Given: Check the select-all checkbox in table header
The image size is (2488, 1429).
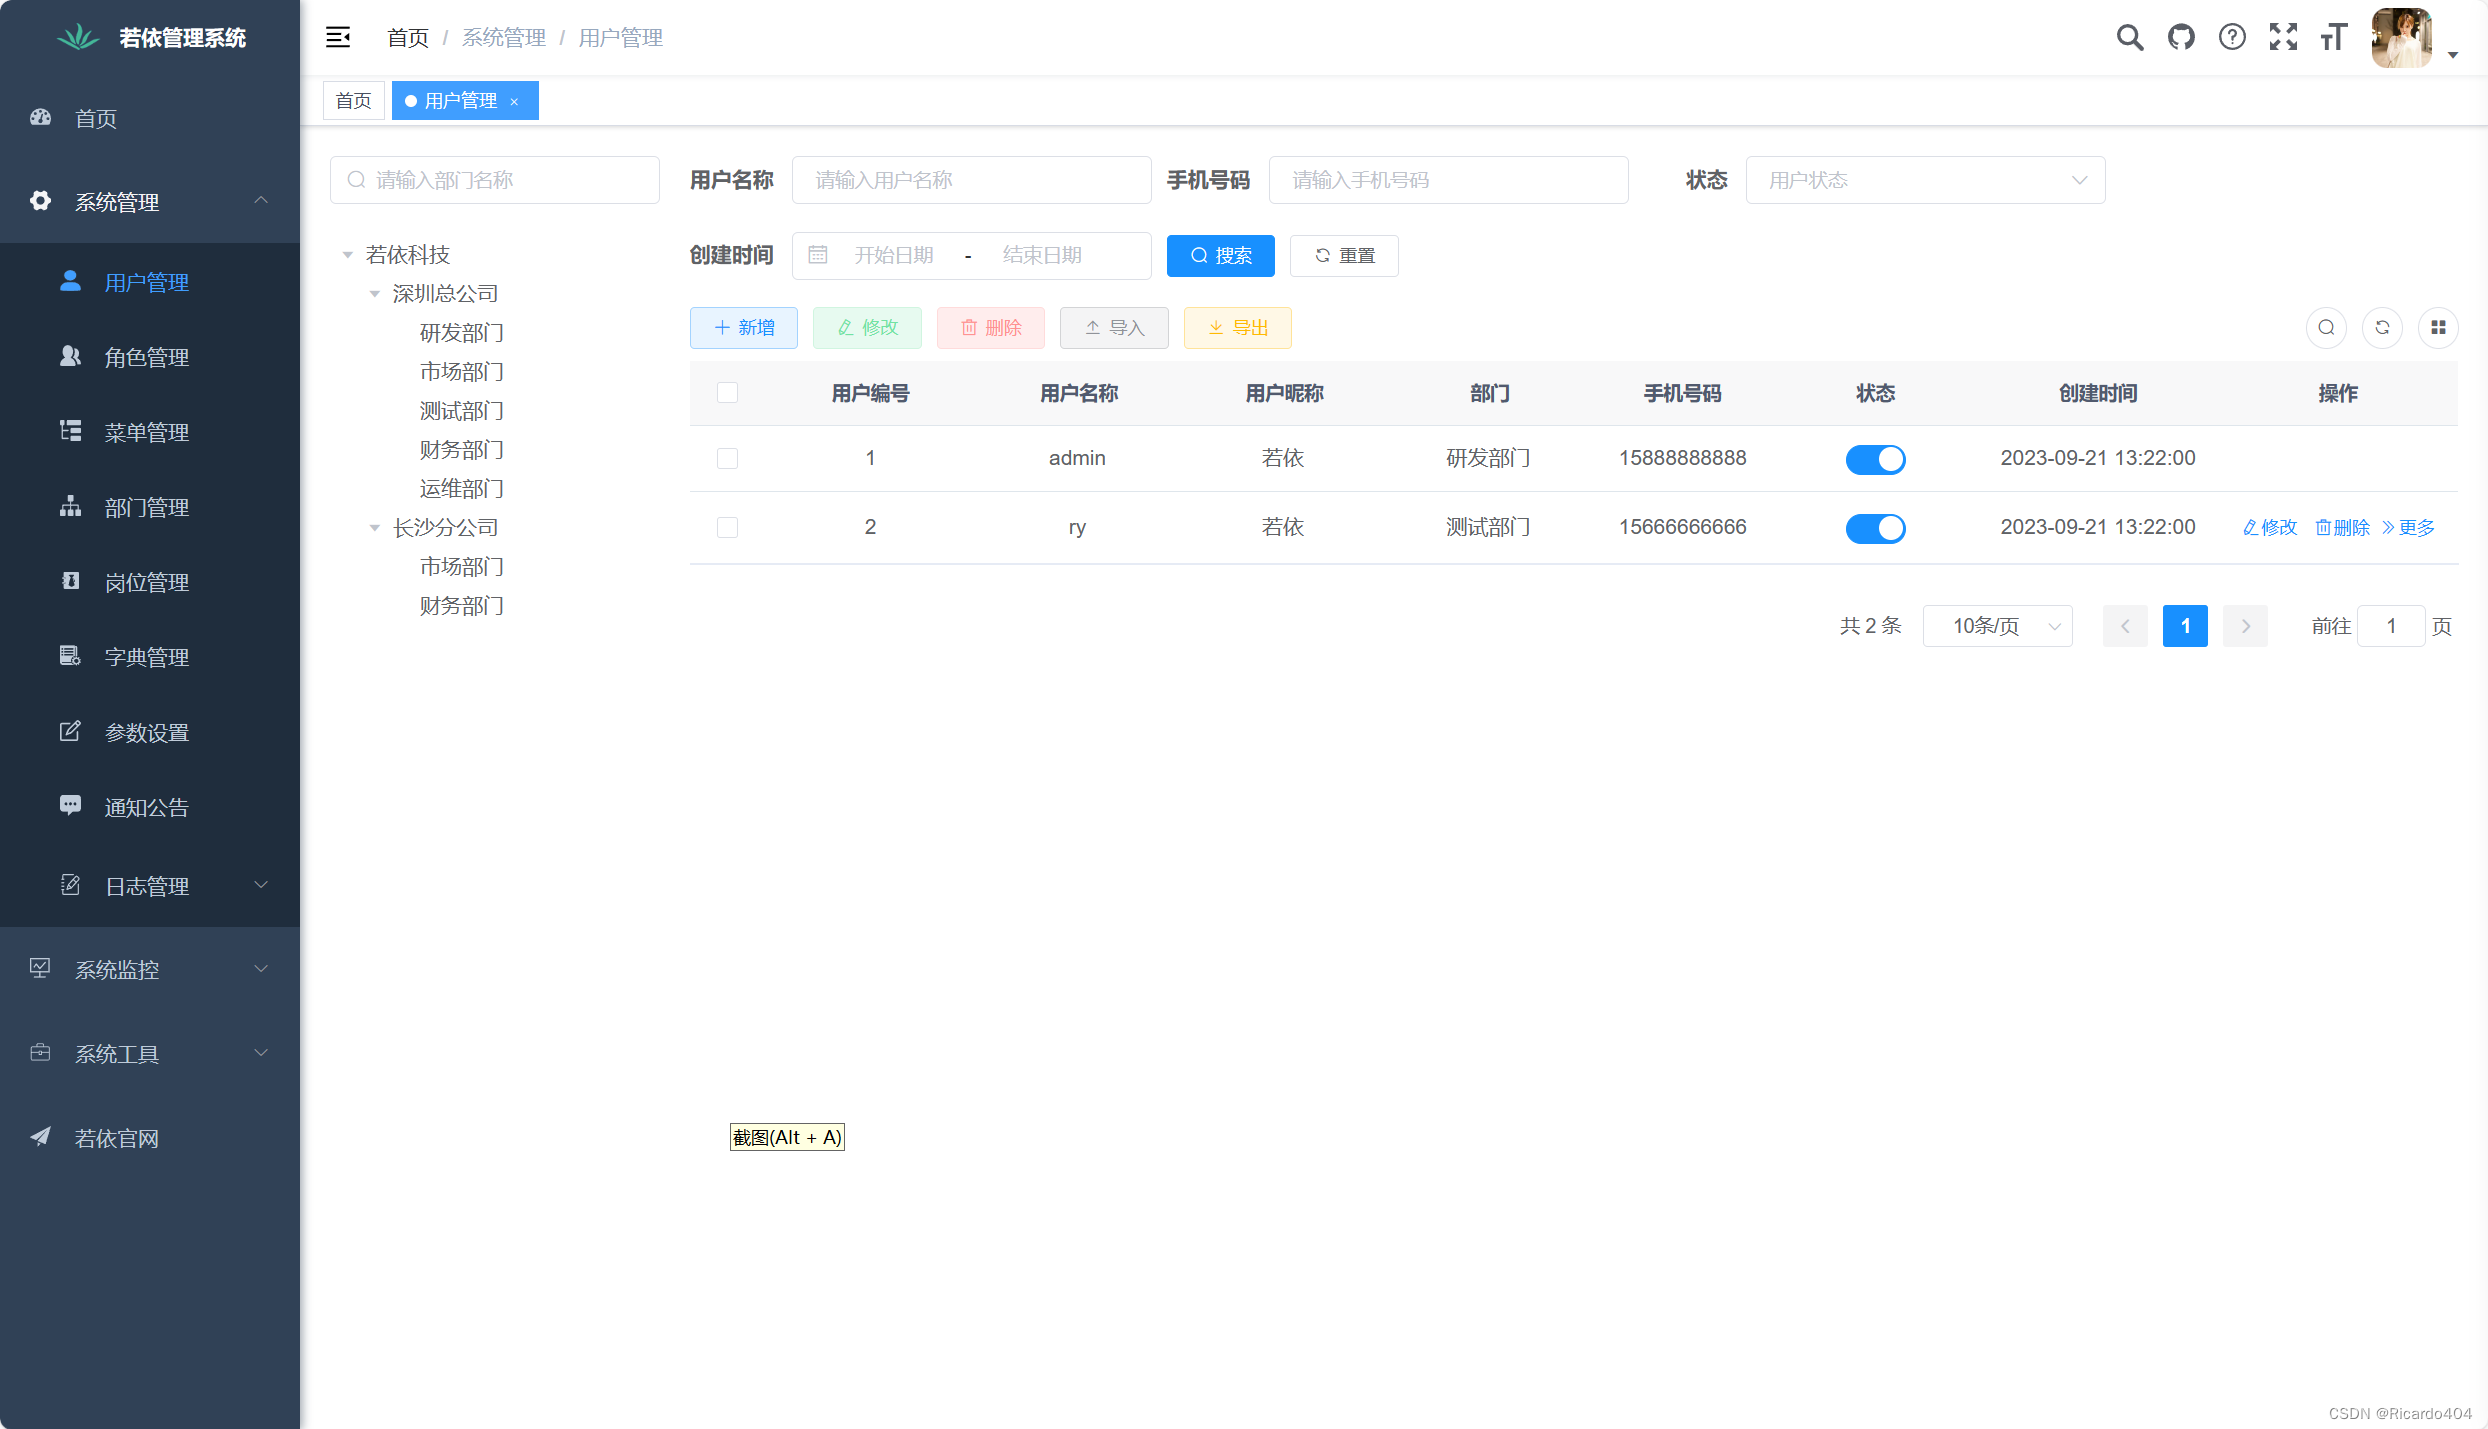Looking at the screenshot, I should [727, 393].
